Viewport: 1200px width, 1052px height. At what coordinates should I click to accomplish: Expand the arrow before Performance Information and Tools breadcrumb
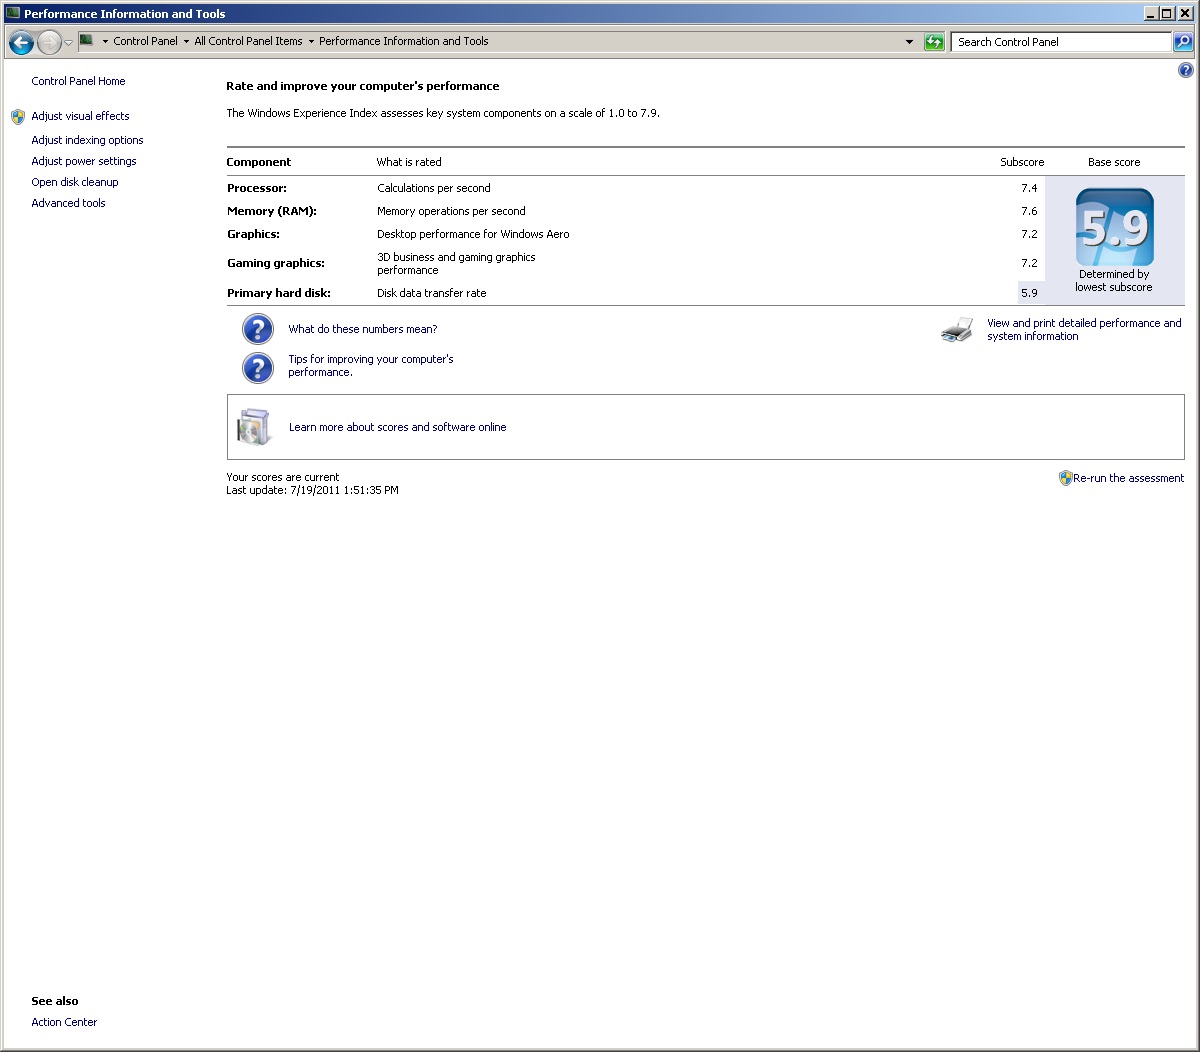311,42
